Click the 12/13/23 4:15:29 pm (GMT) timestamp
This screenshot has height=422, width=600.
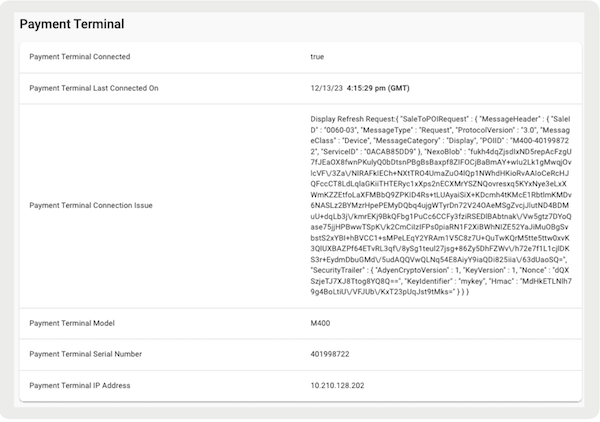pyautogui.click(x=360, y=88)
